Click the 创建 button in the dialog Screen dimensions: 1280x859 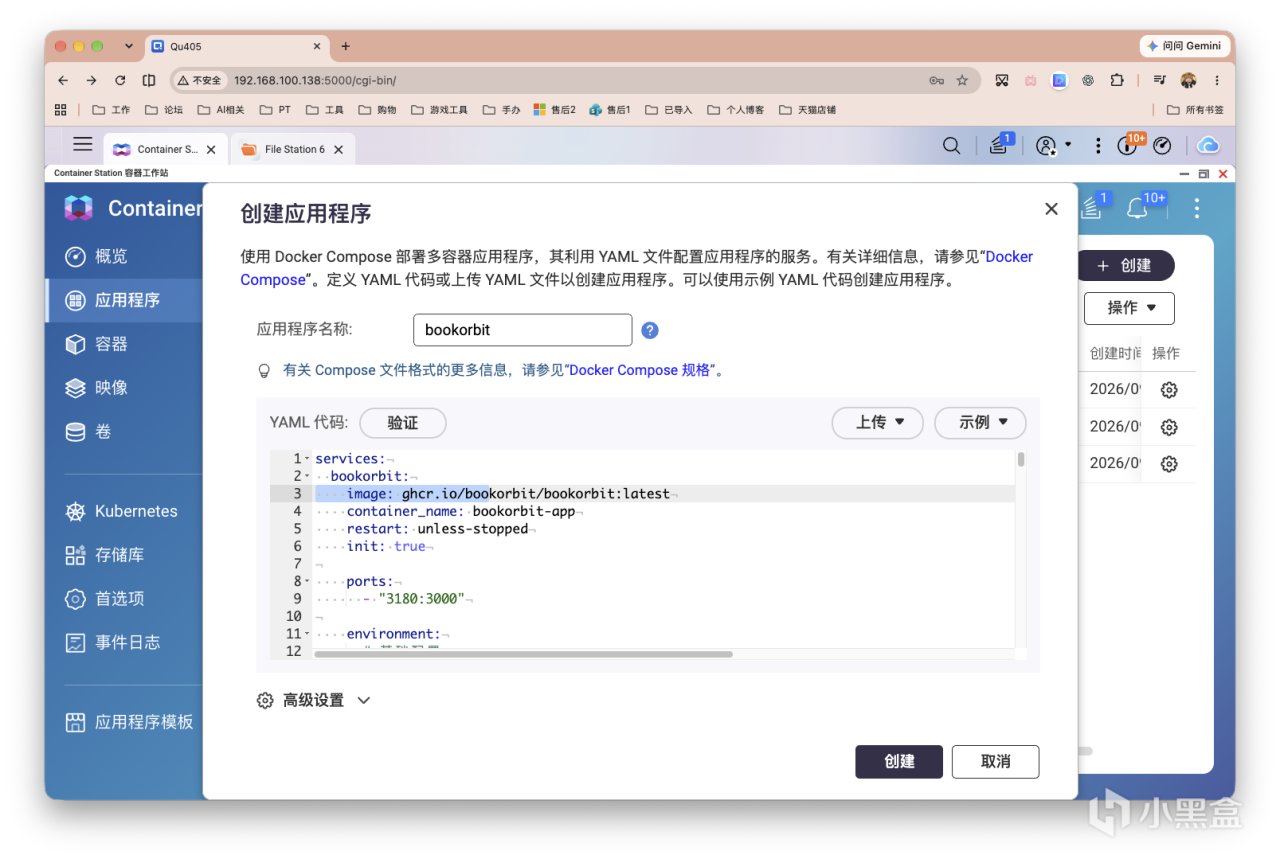[x=899, y=762]
